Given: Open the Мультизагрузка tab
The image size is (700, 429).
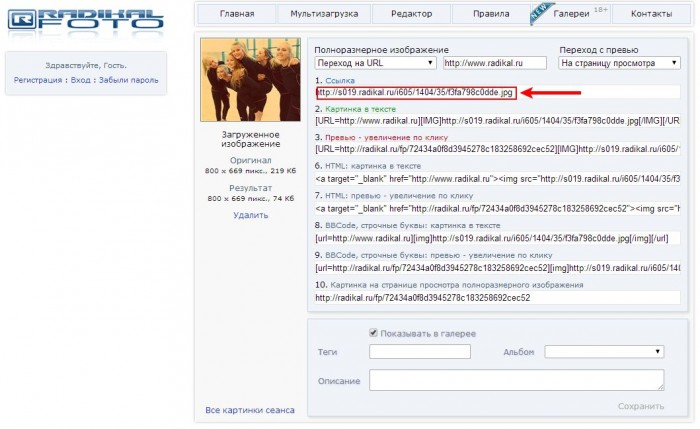Looking at the screenshot, I should click(324, 14).
